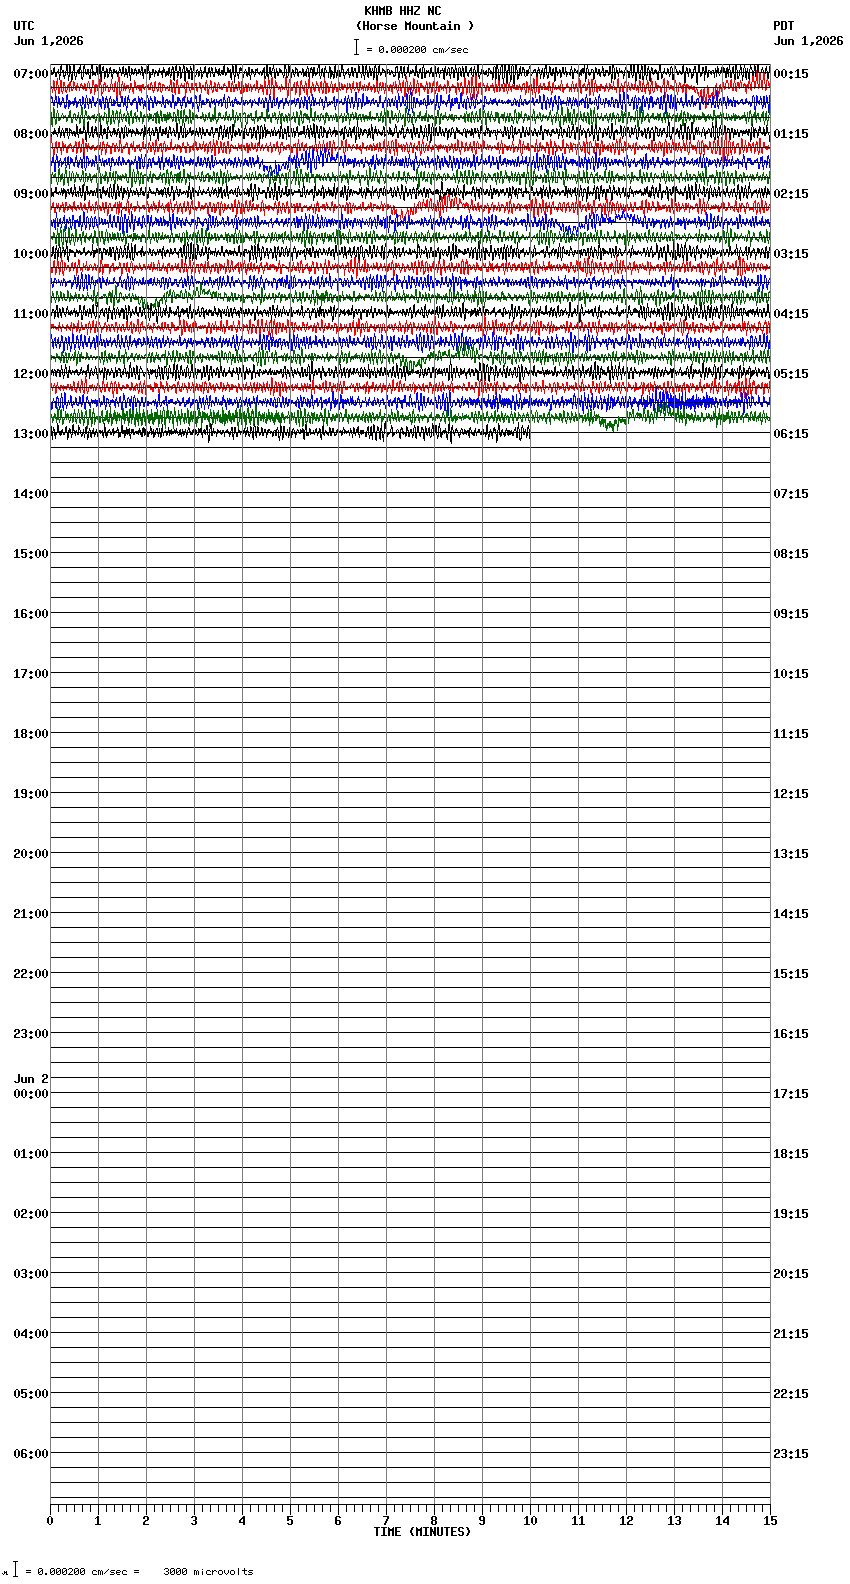Click the 18:15 PDT time label
The width and height of the screenshot is (850, 1584).
(791, 1154)
